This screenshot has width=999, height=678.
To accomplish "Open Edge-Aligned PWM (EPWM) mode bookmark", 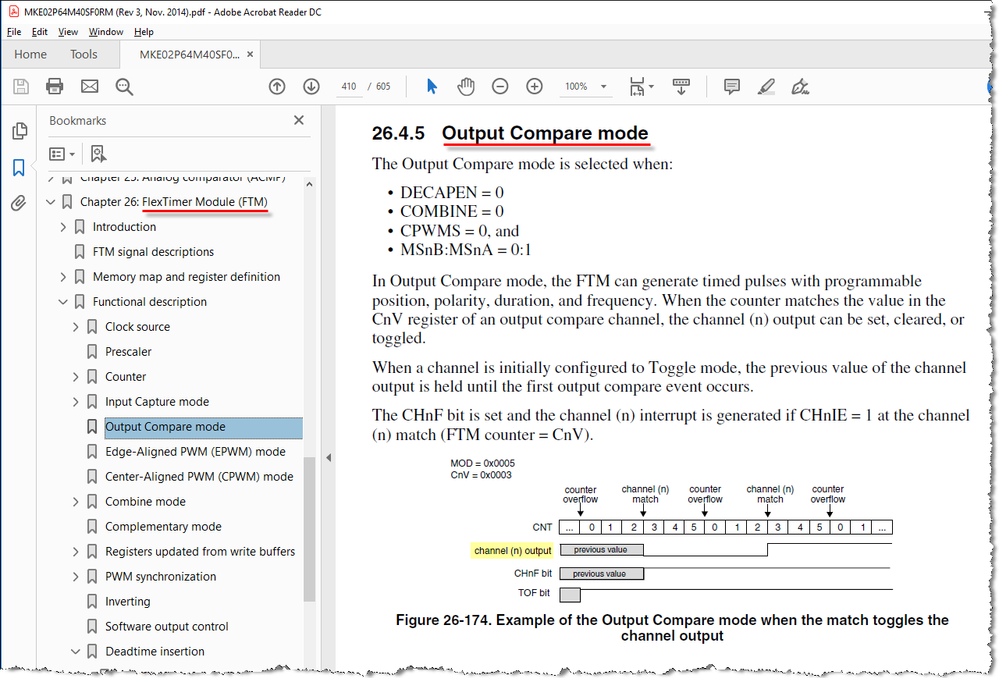I will pos(195,452).
